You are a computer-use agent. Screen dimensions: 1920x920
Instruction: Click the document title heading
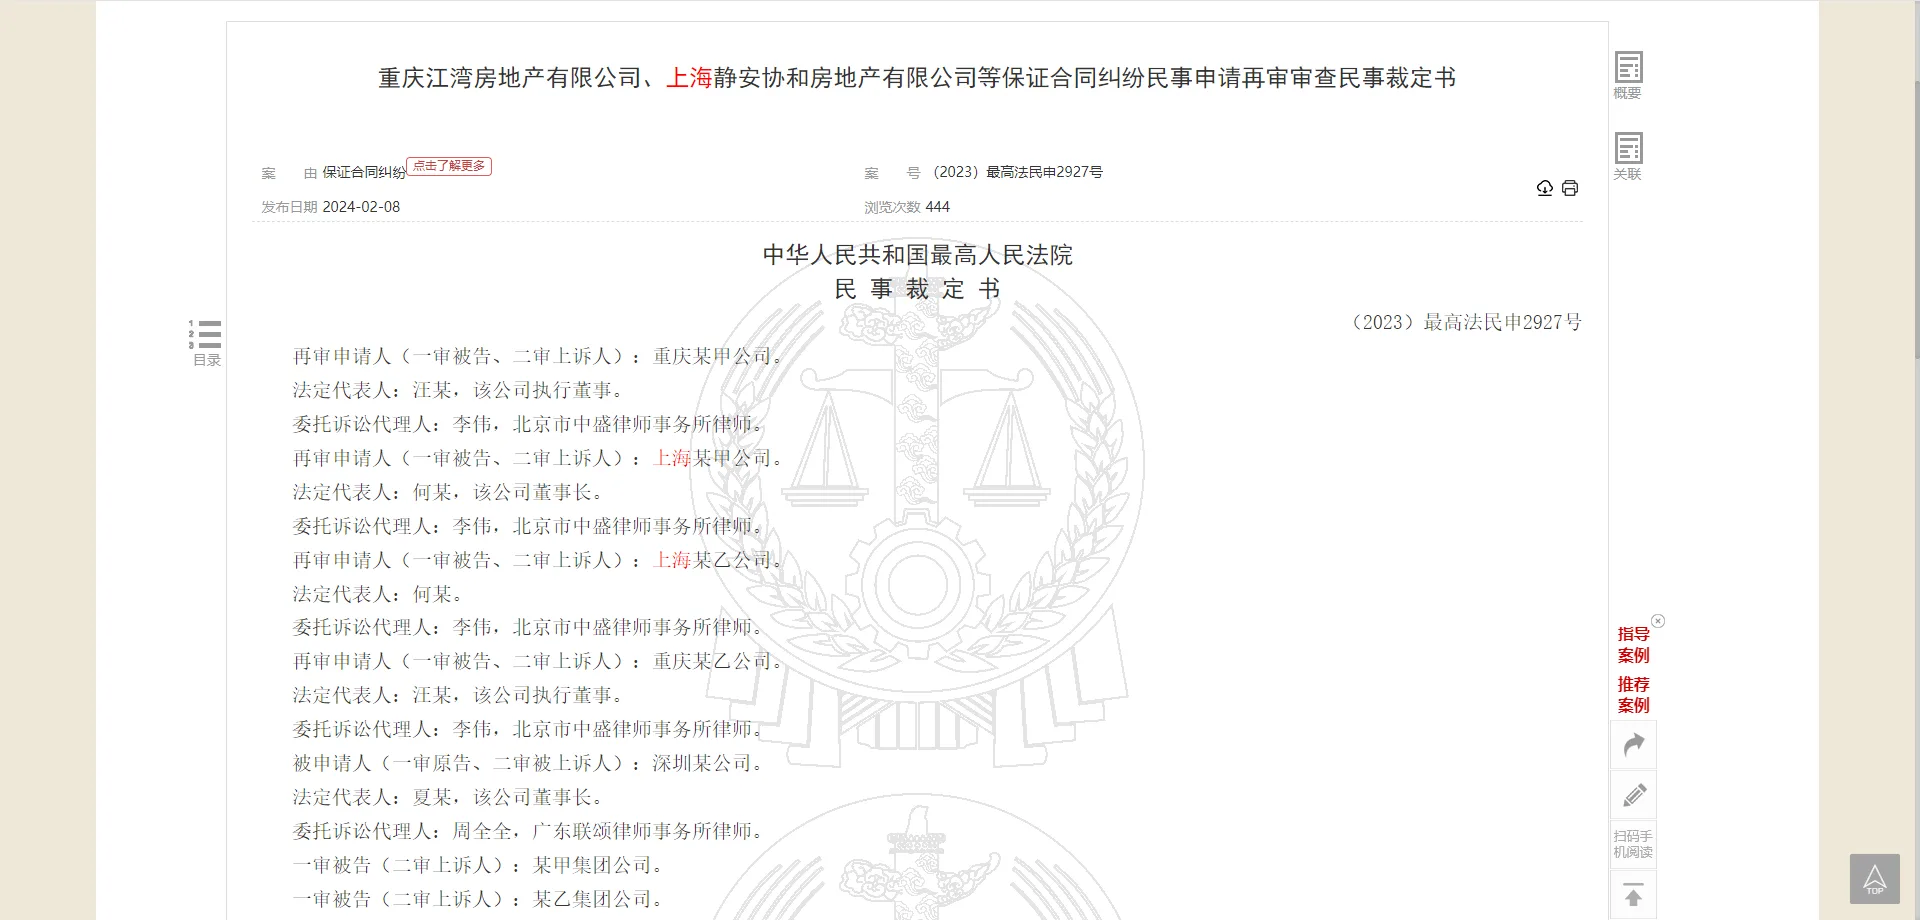click(x=917, y=78)
